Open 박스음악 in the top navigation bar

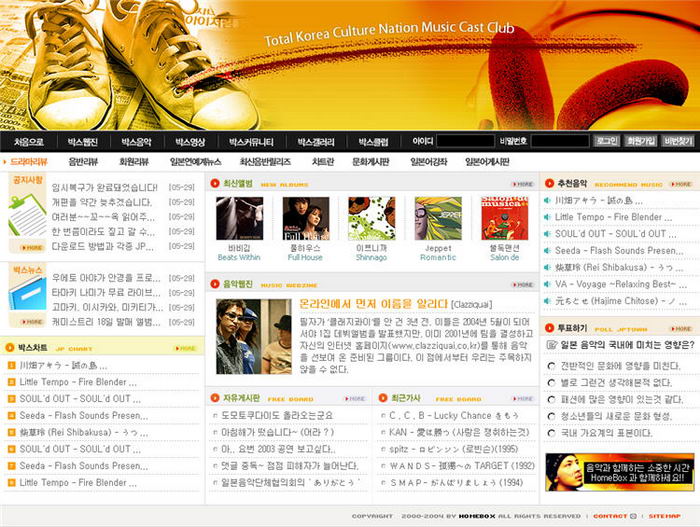(137, 142)
